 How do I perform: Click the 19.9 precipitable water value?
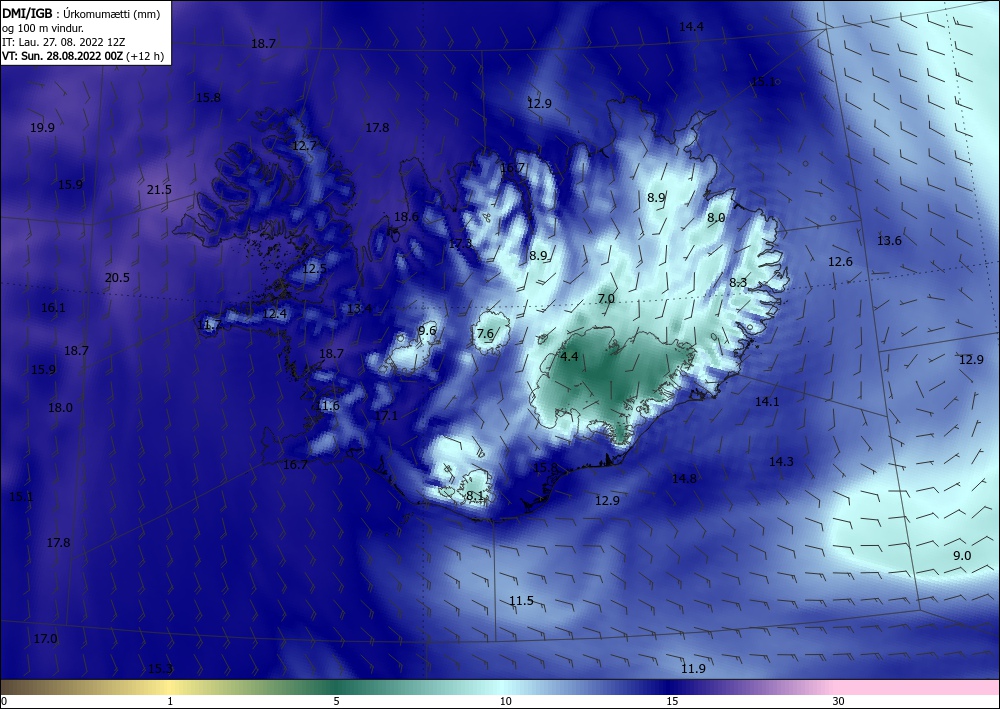(x=42, y=128)
